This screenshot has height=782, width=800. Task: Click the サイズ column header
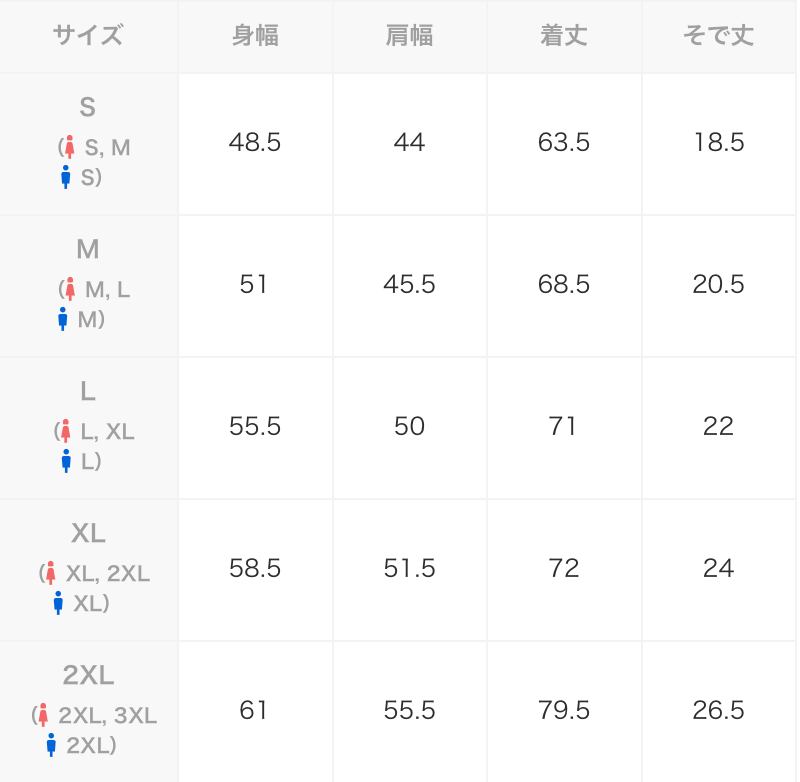pos(88,36)
